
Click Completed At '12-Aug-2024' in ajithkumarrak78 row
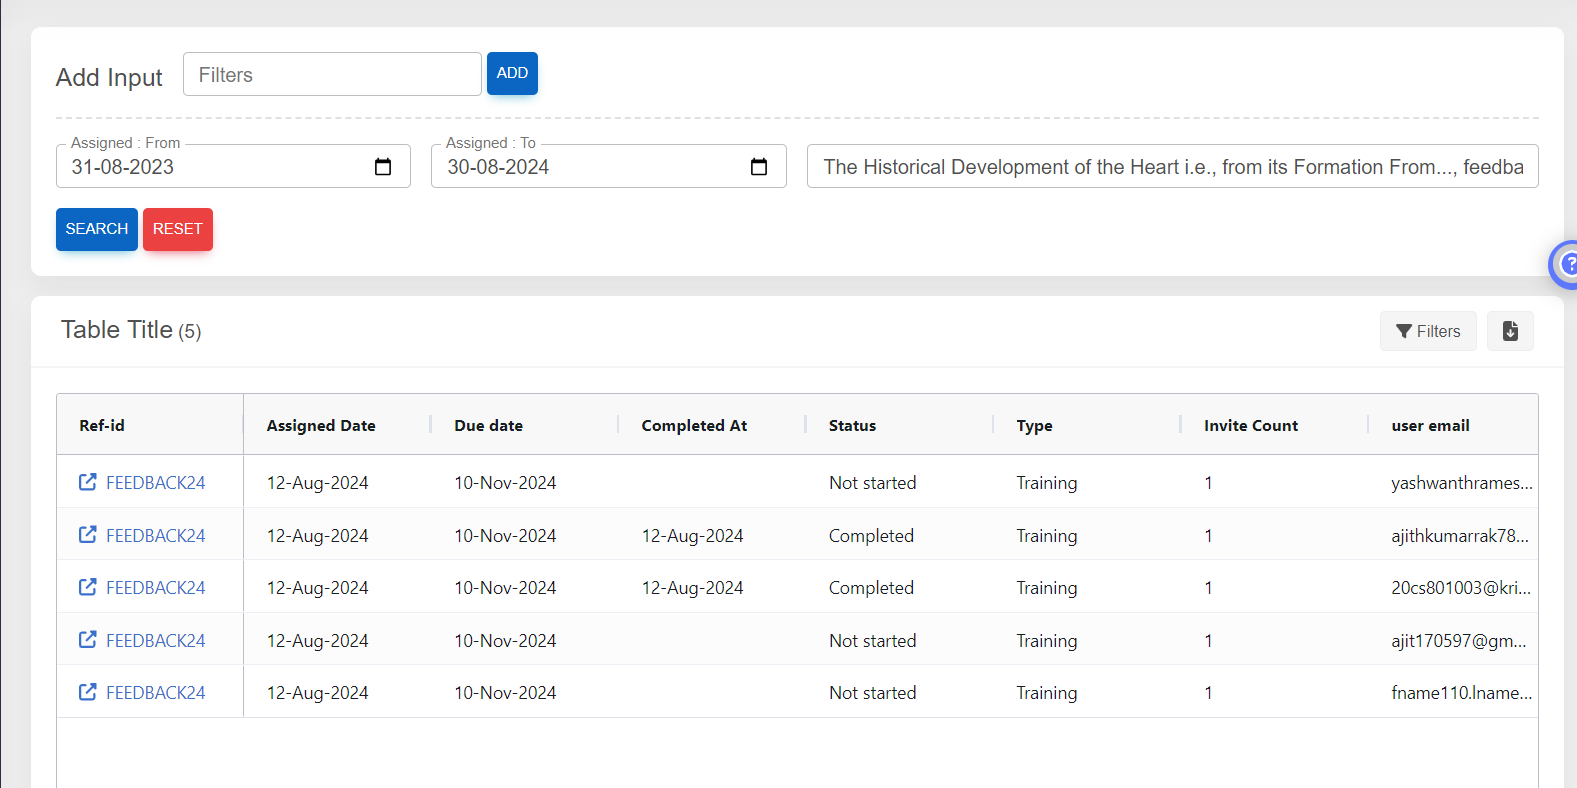(692, 536)
